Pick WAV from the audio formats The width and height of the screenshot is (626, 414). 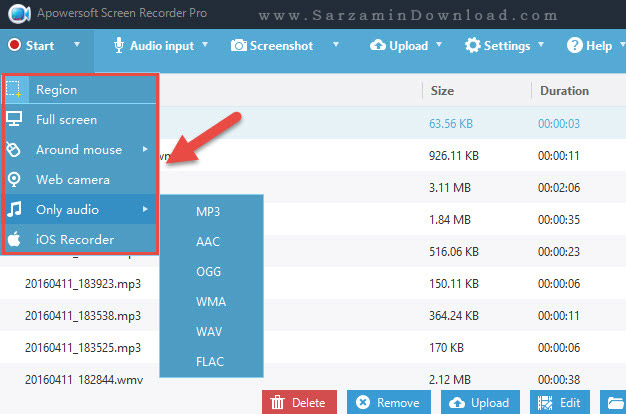pyautogui.click(x=209, y=331)
